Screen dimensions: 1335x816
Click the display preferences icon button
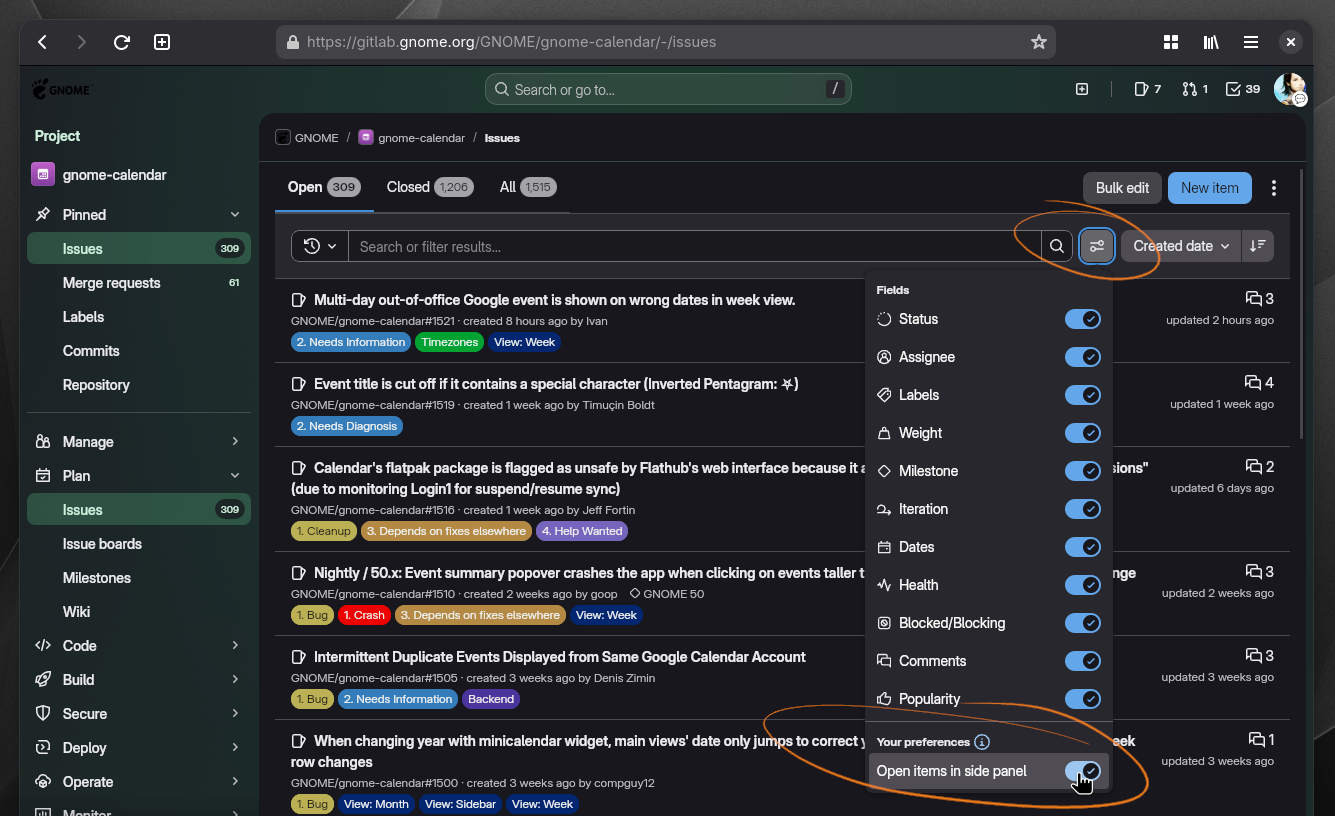click(x=1097, y=246)
